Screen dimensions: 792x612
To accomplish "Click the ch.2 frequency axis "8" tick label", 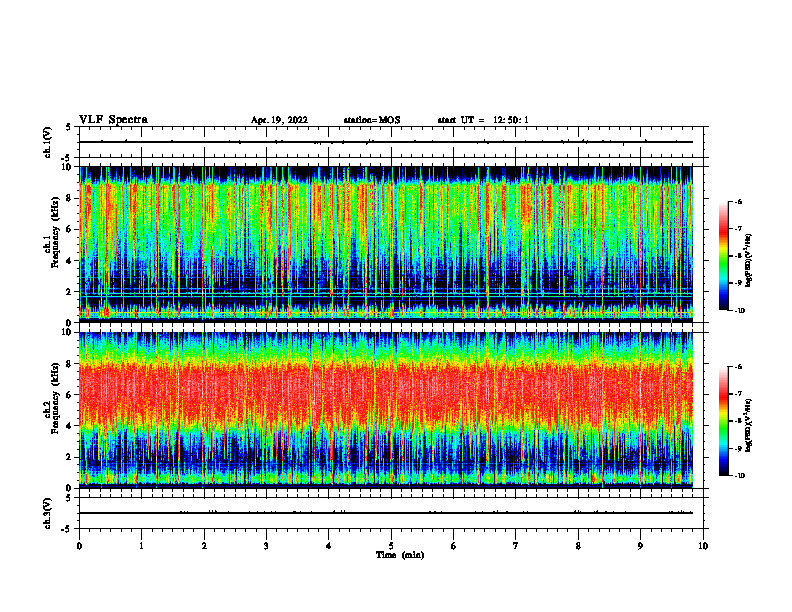I will click(x=70, y=364).
